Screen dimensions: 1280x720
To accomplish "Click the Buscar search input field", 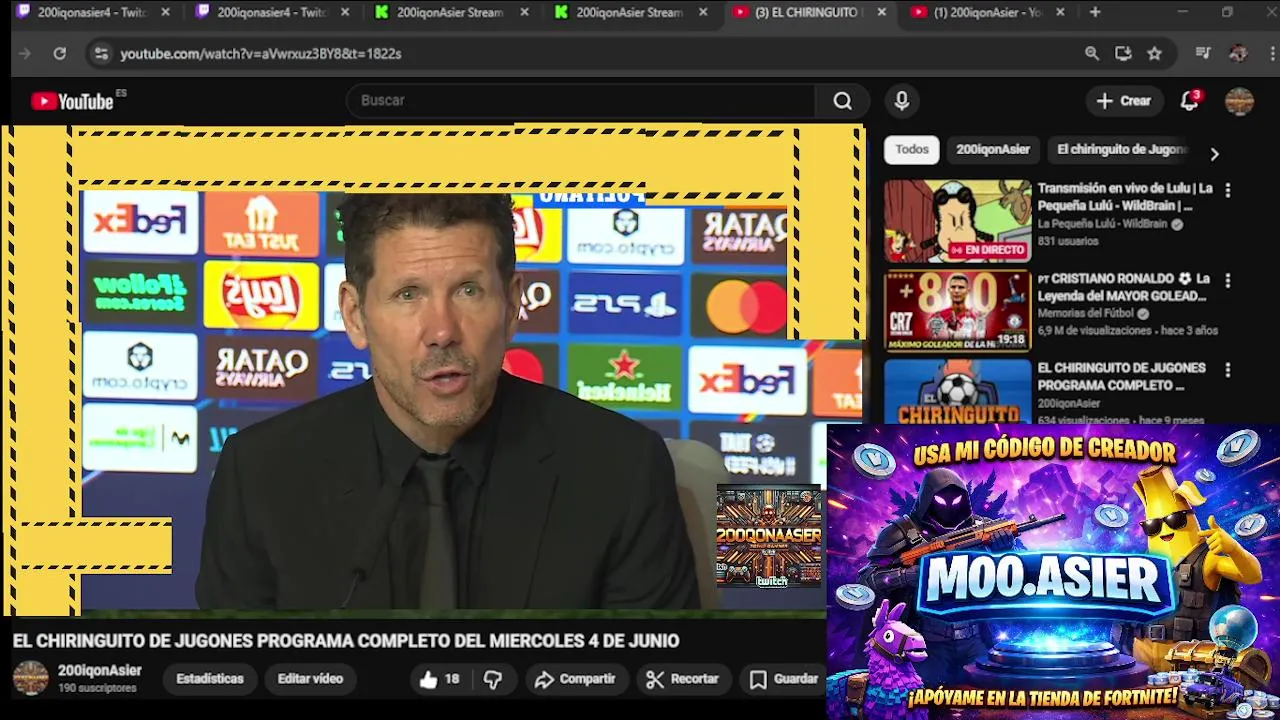I will [x=582, y=101].
